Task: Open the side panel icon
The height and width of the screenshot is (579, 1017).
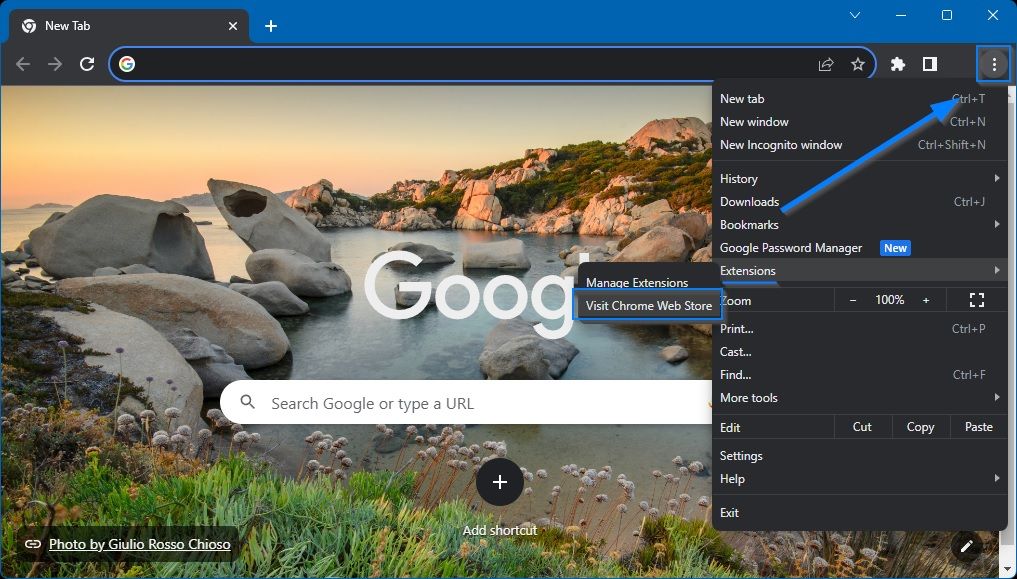Action: tap(929, 63)
